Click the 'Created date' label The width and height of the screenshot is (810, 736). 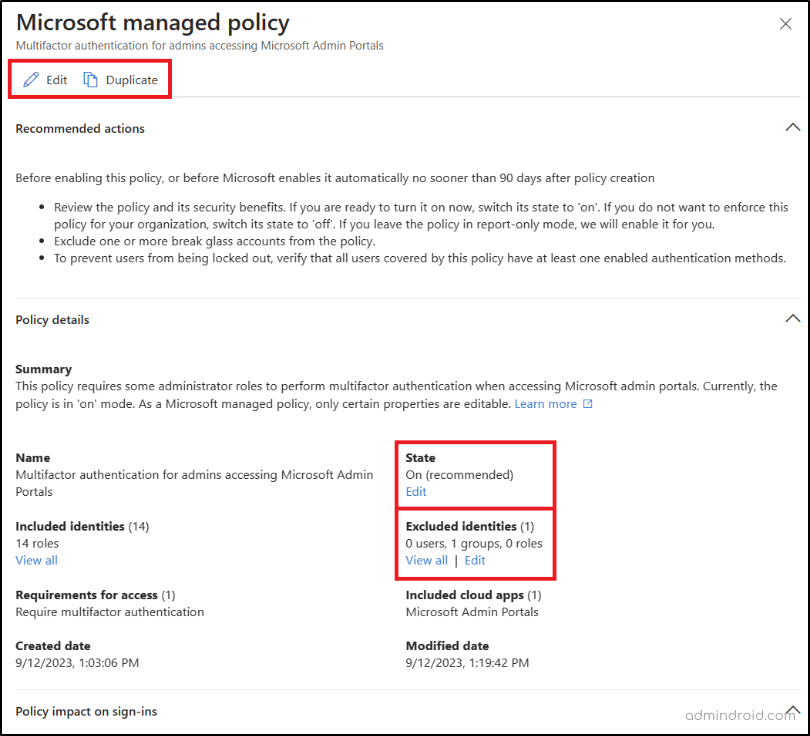(x=53, y=646)
